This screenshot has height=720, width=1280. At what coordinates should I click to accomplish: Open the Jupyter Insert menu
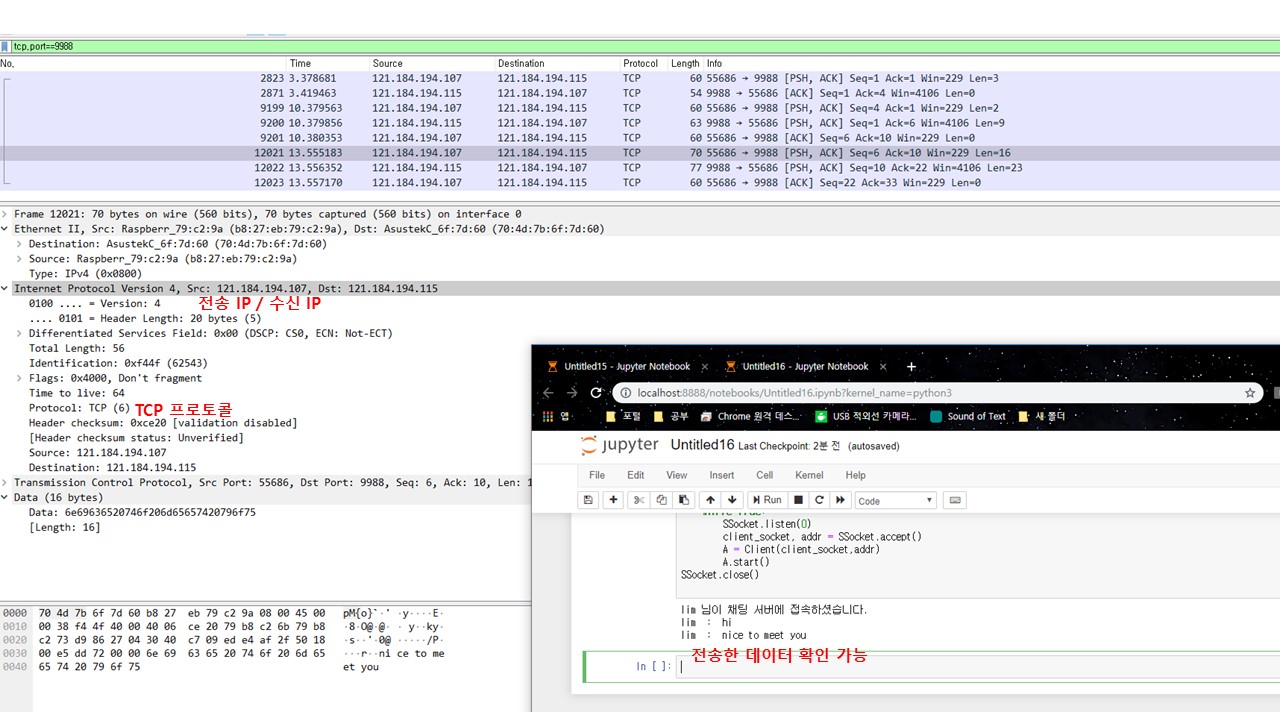(722, 475)
